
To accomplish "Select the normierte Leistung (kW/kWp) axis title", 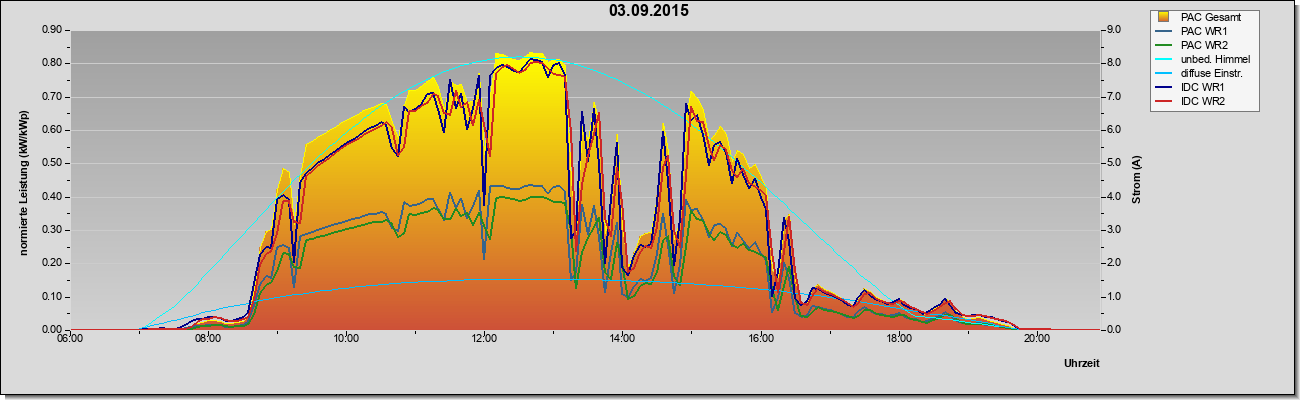I will [x=23, y=180].
